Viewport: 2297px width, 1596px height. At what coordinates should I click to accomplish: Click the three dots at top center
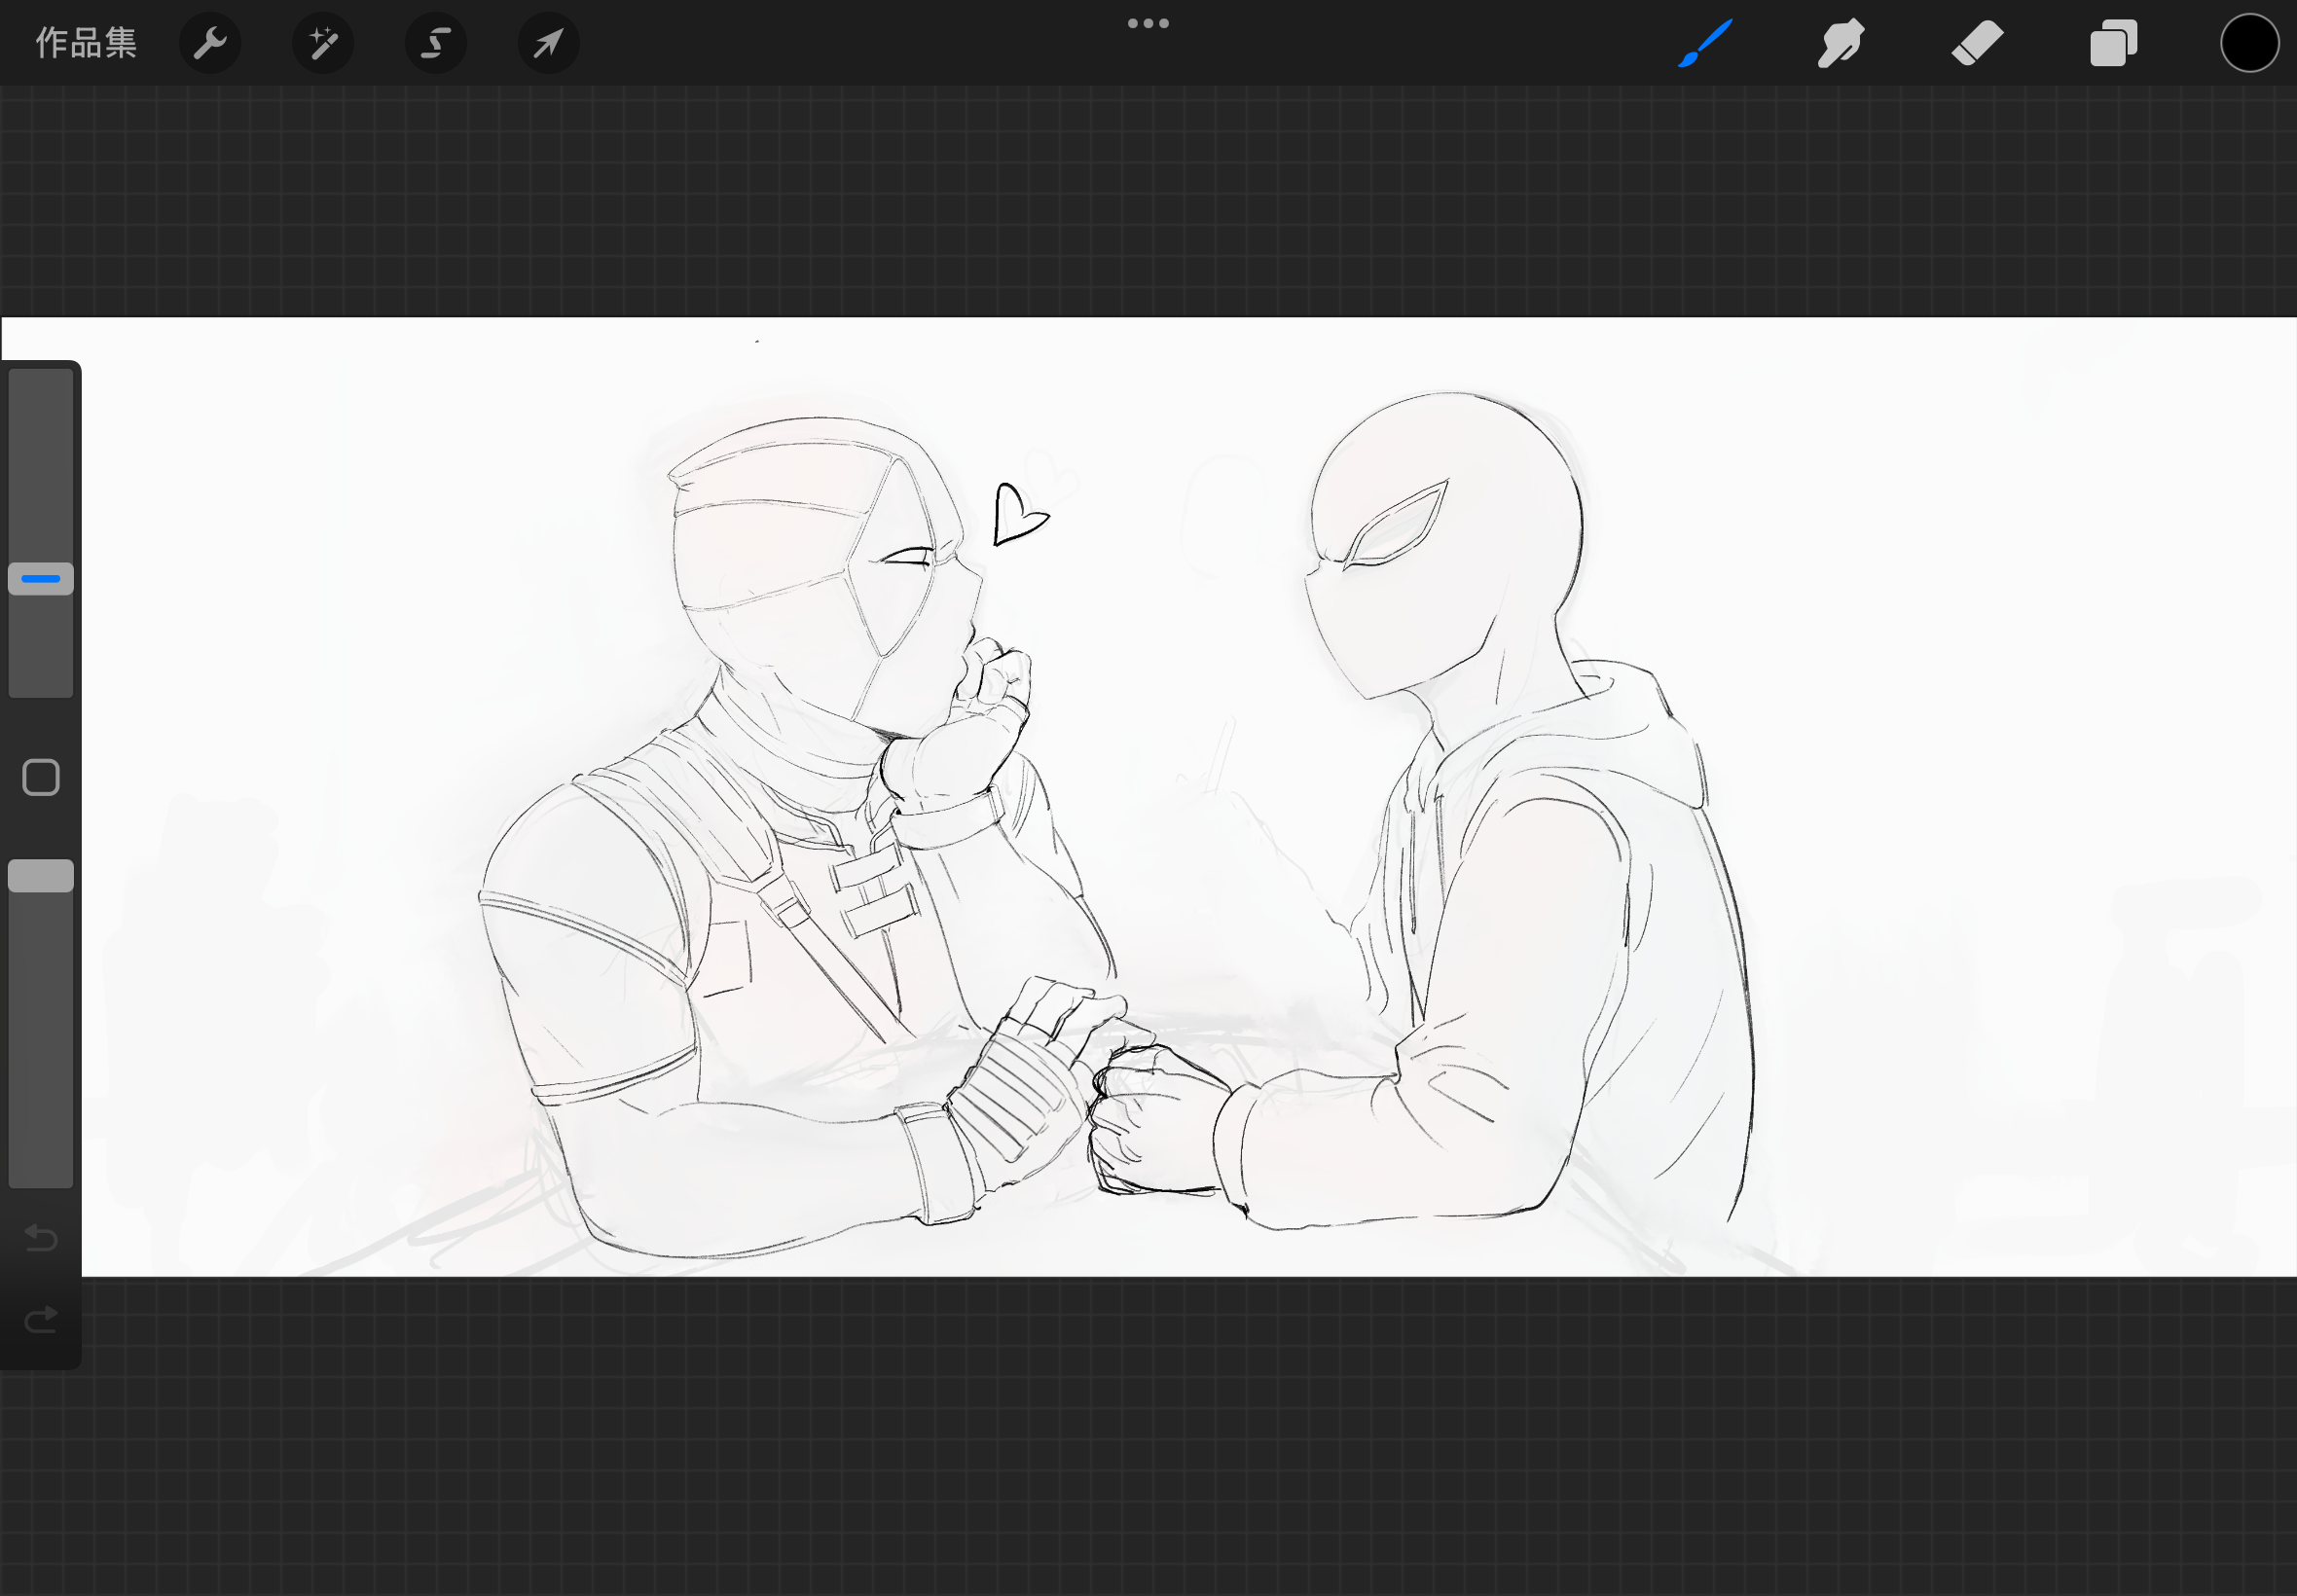point(1148,23)
